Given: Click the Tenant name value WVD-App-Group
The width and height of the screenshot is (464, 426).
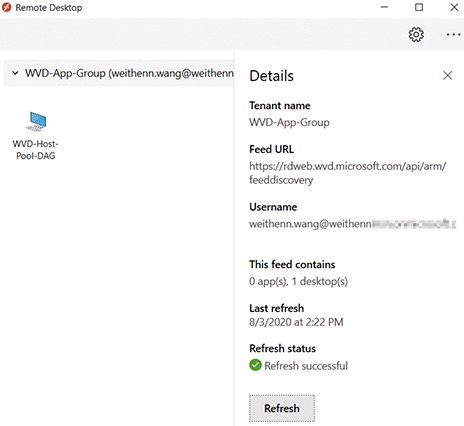Looking at the screenshot, I should [x=289, y=122].
